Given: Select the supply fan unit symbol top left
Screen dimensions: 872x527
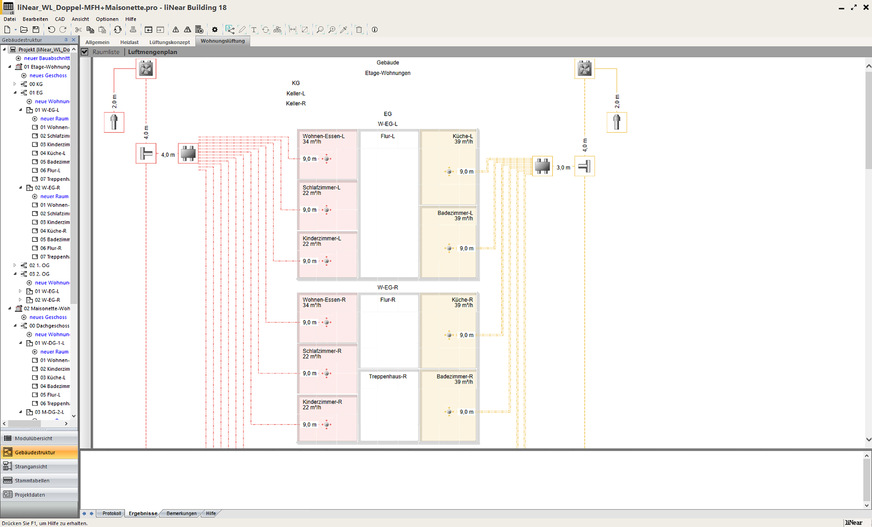Looking at the screenshot, I should [146, 69].
